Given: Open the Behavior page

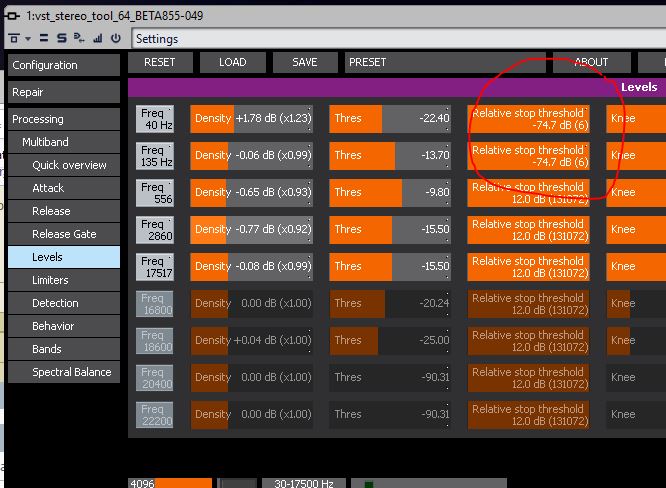Looking at the screenshot, I should (x=64, y=326).
